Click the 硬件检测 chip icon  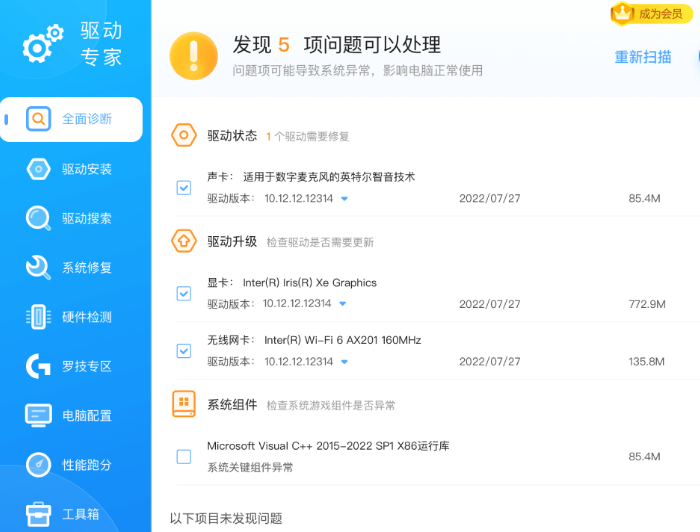coord(38,317)
